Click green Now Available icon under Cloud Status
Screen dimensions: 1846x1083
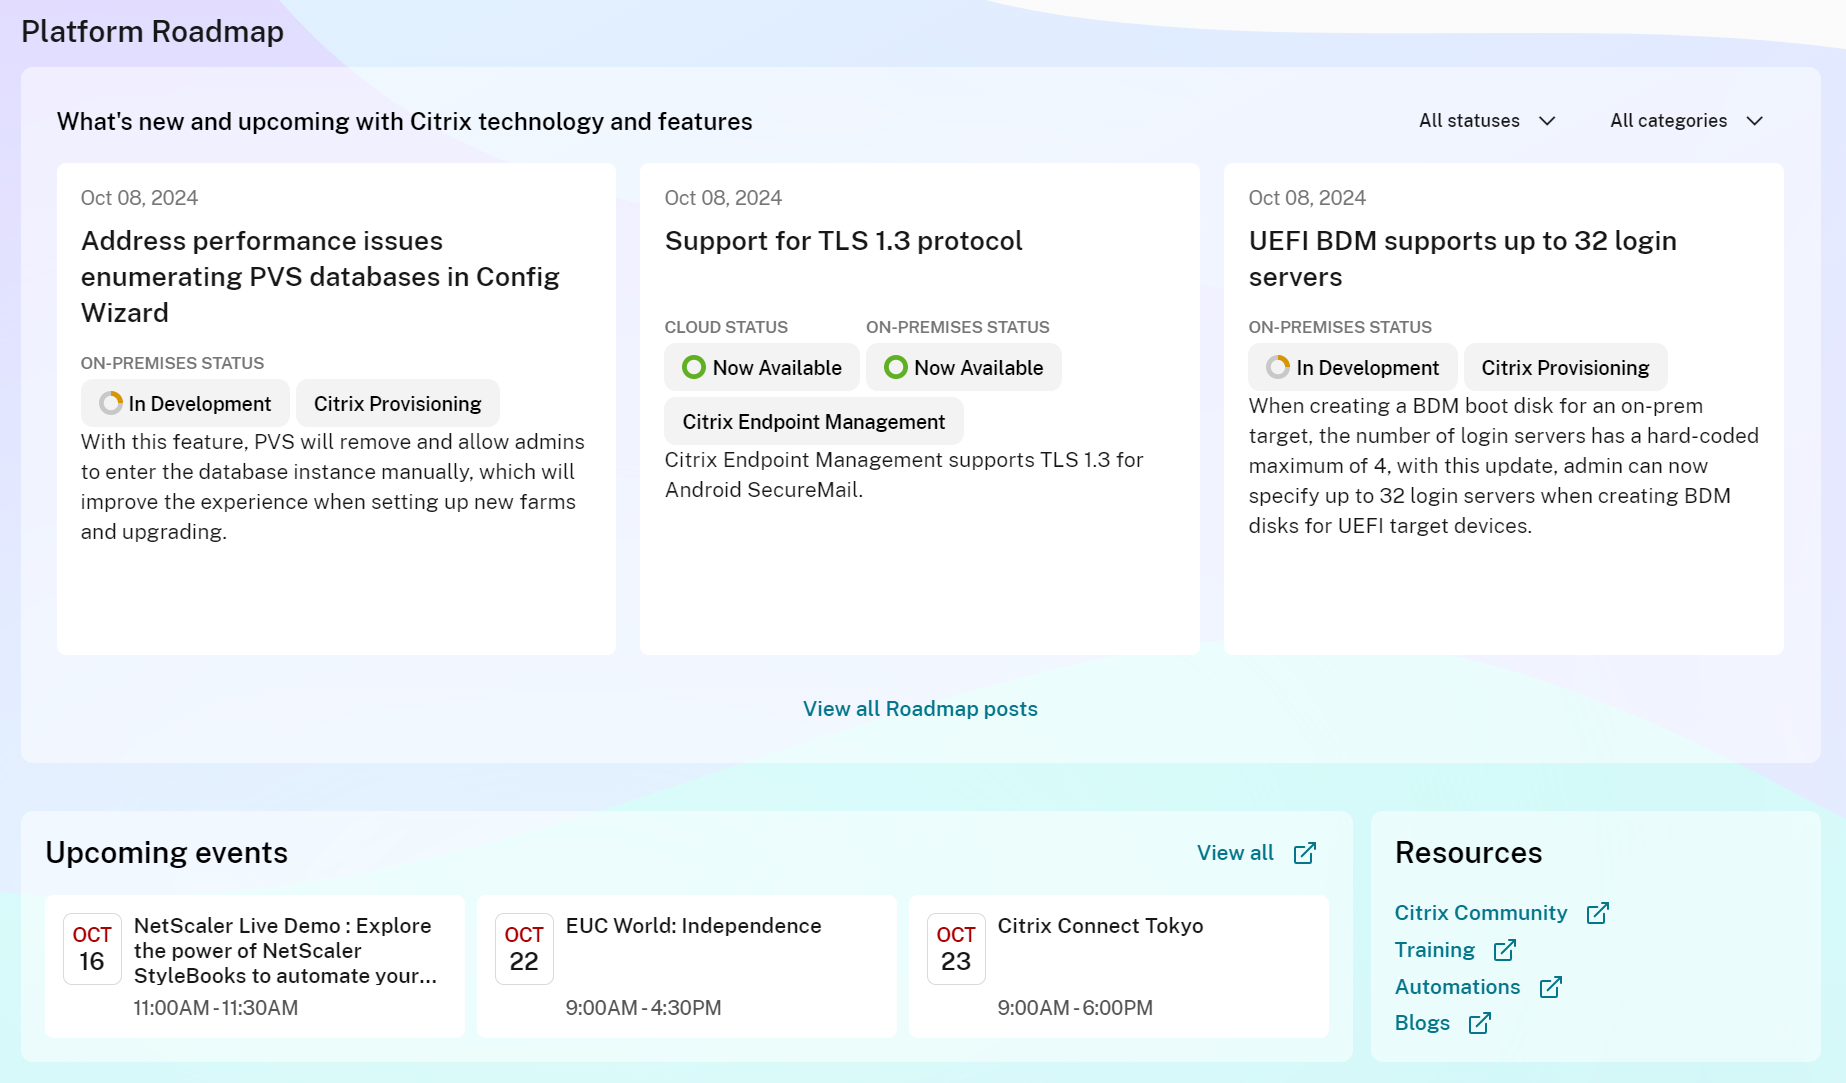693,368
